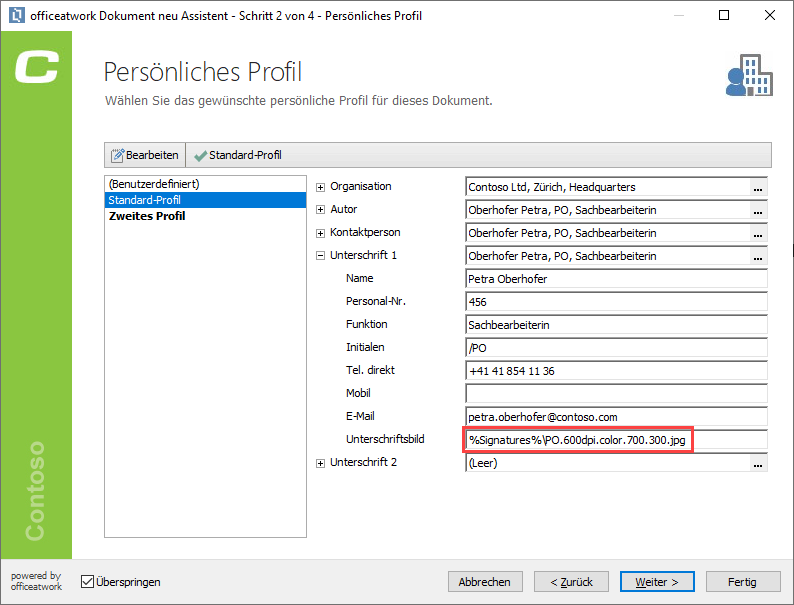Click the powered by officeatwork text

[x=36, y=581]
